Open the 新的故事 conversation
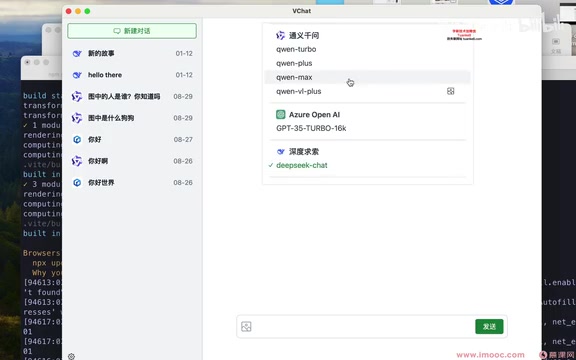 pyautogui.click(x=132, y=54)
